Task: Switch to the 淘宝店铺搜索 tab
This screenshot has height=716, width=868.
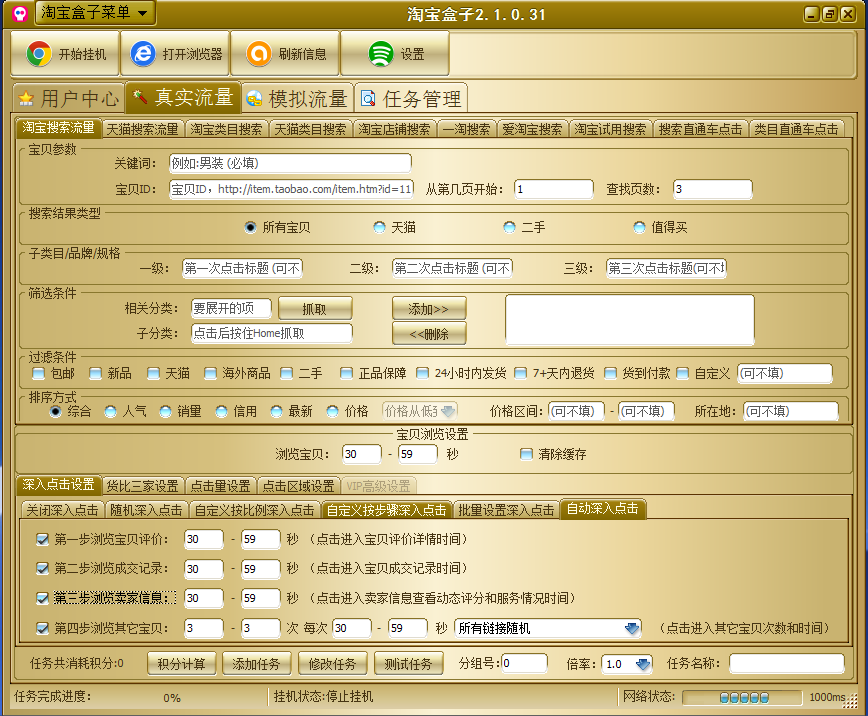Action: pos(394,130)
